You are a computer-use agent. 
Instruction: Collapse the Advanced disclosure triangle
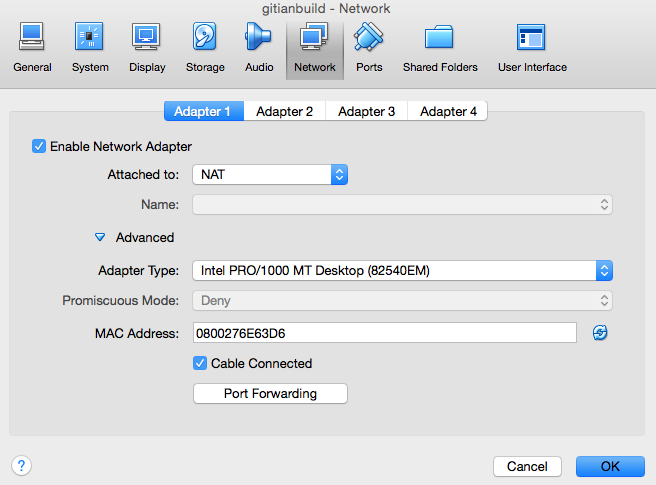click(x=100, y=238)
